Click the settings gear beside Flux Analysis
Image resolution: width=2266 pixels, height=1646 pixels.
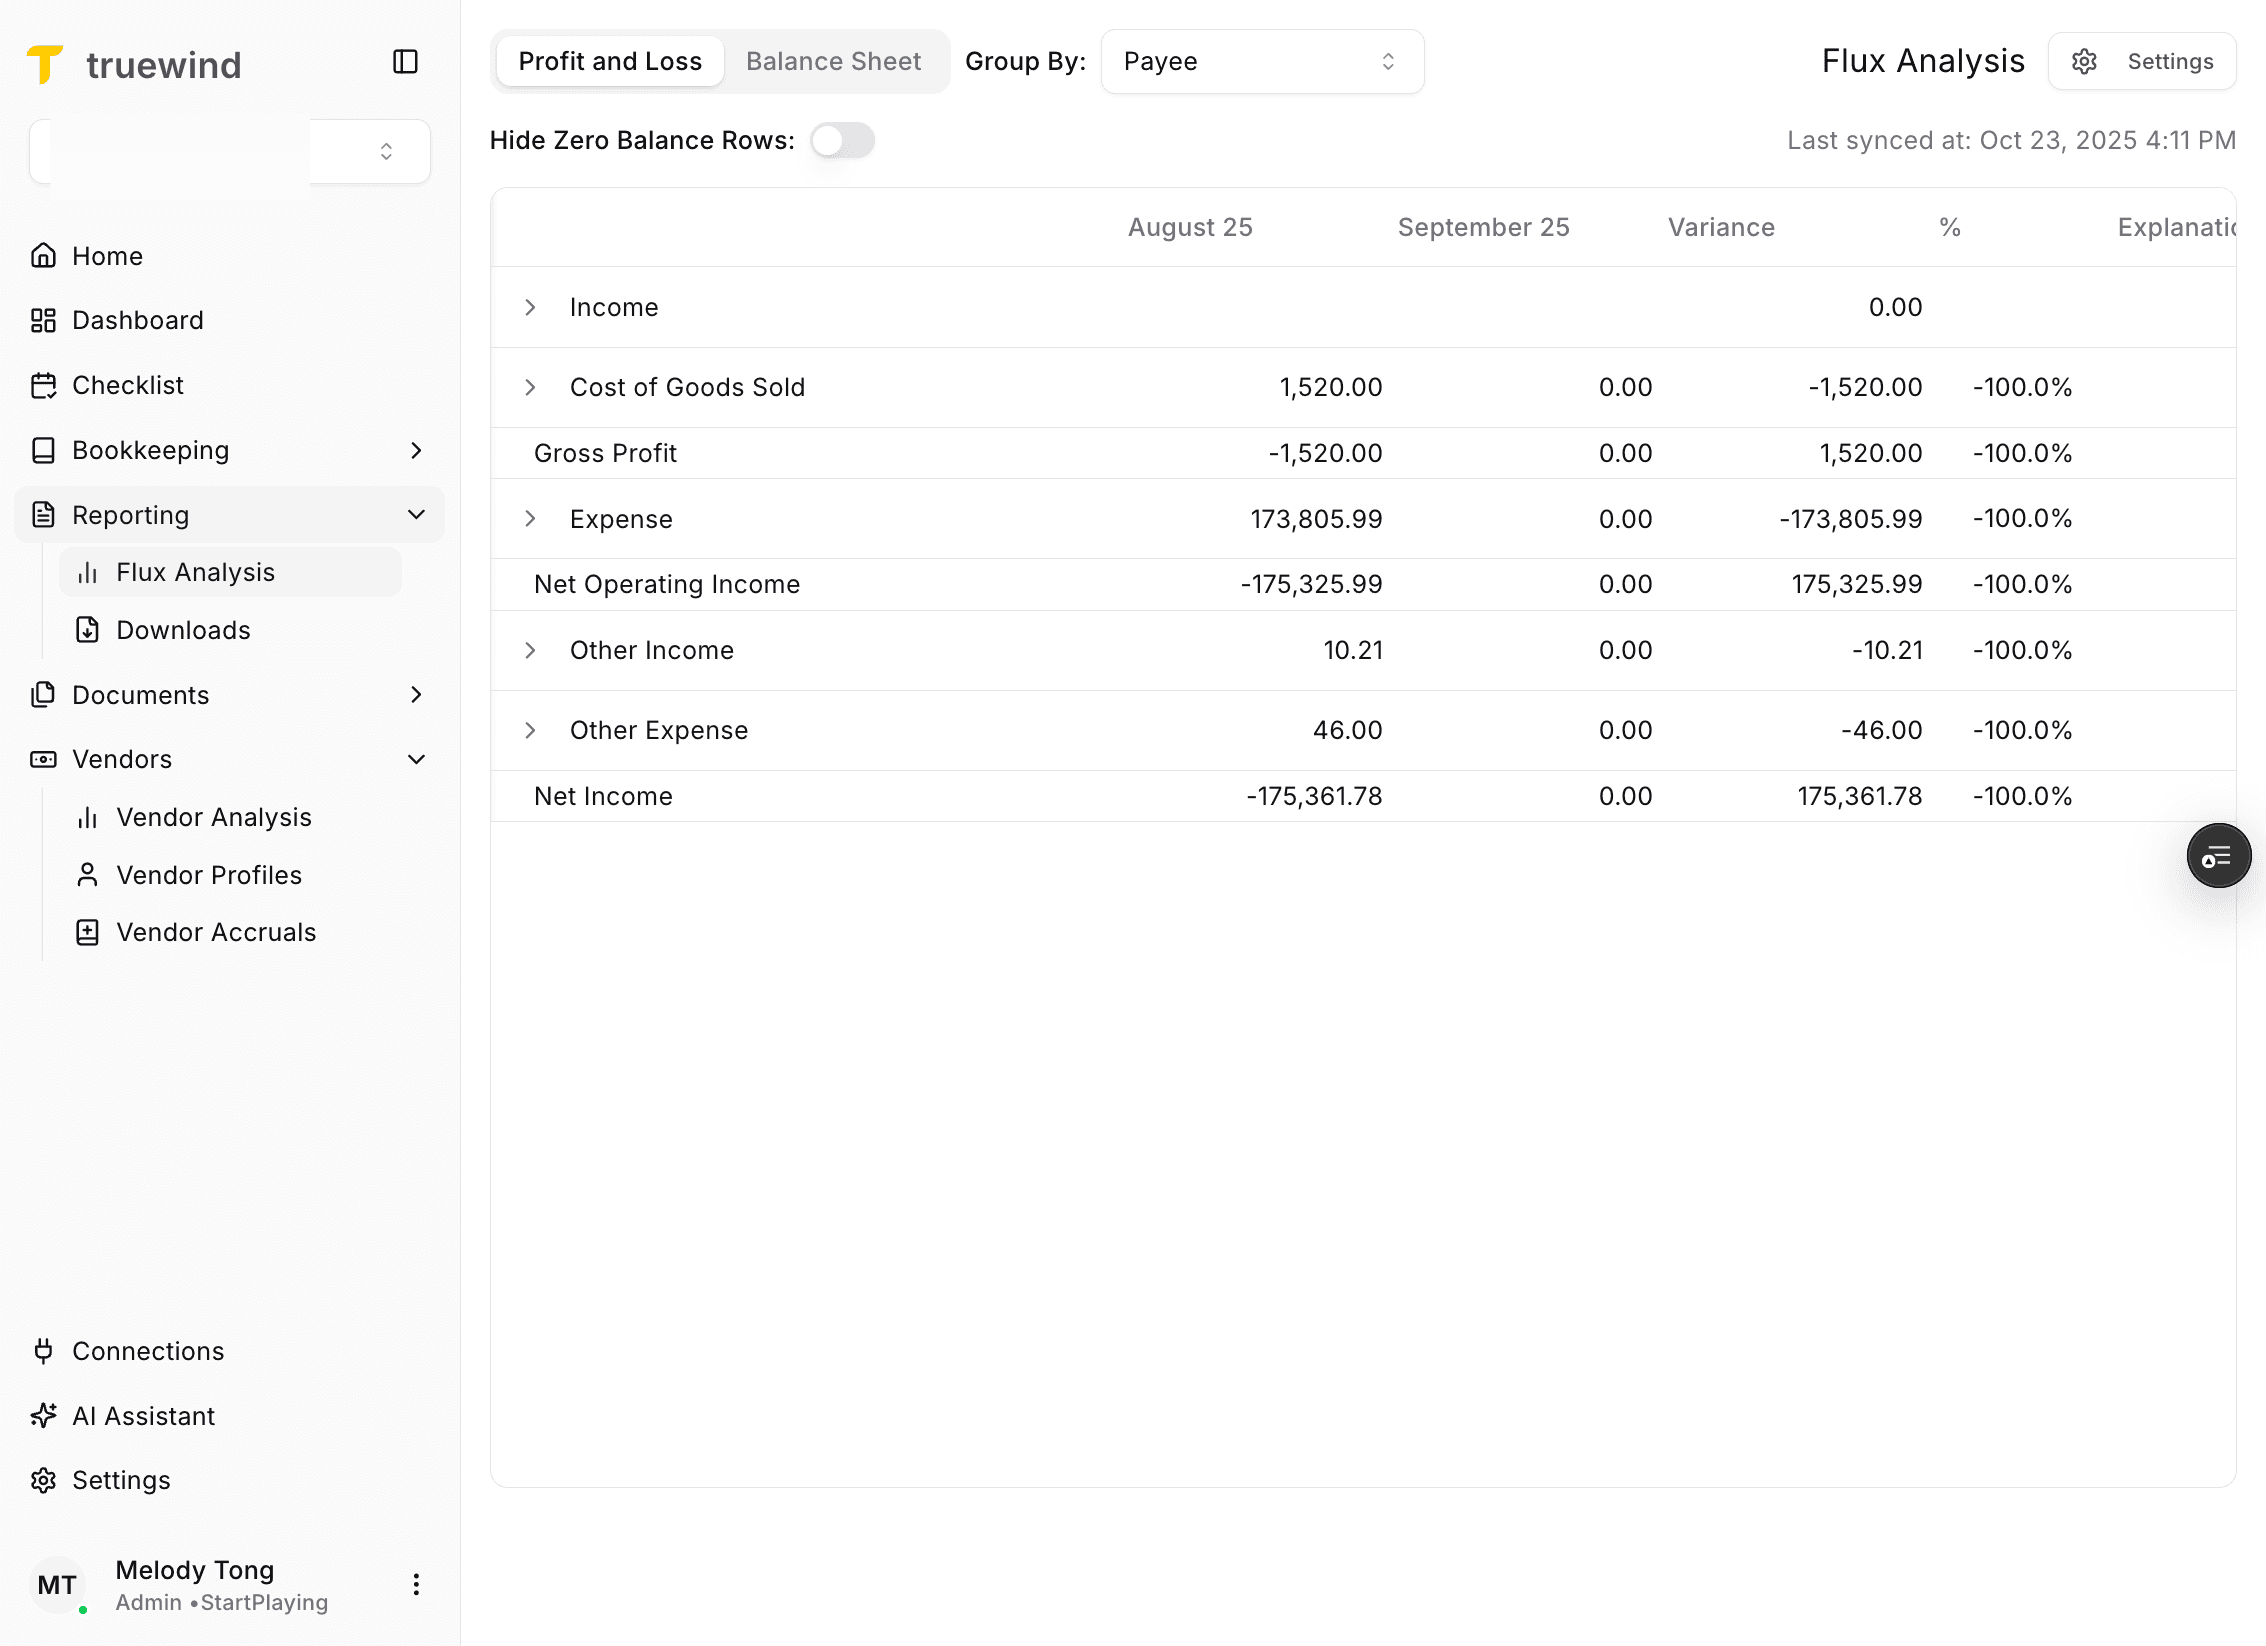[2083, 61]
